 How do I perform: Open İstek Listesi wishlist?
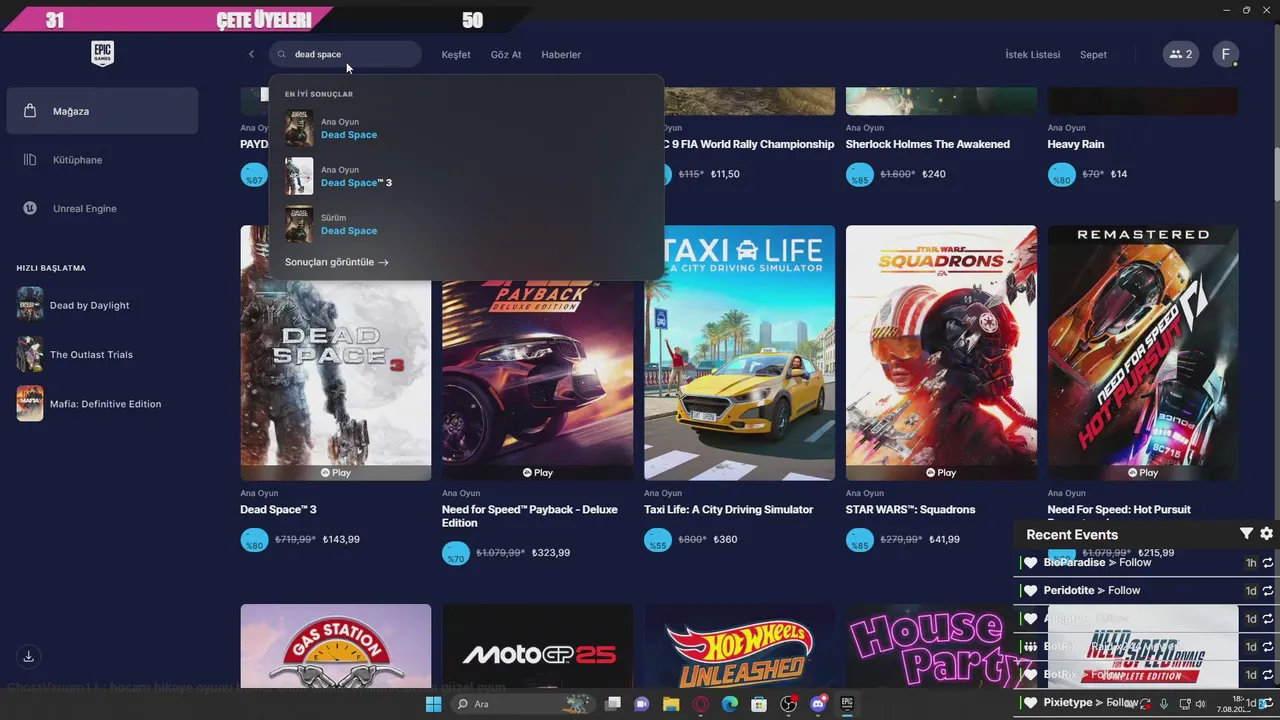pyautogui.click(x=1032, y=54)
